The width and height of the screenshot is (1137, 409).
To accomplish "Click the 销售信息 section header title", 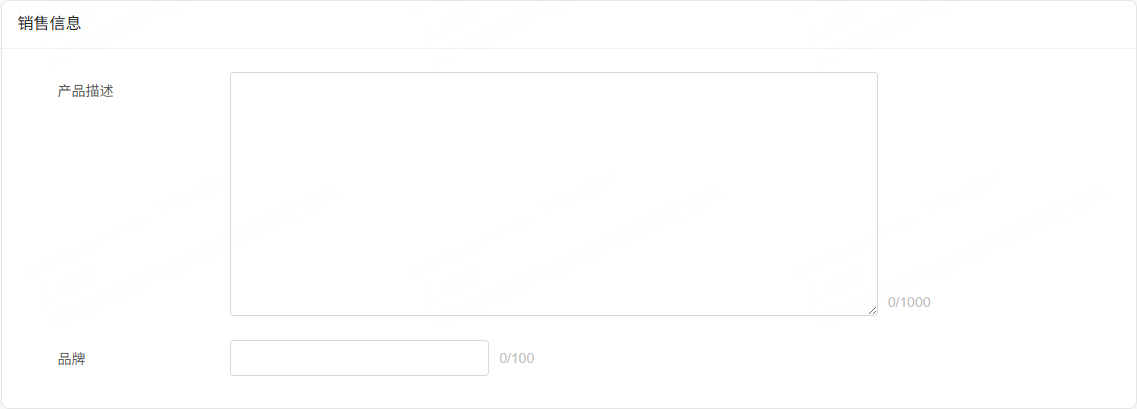I will click(x=50, y=24).
